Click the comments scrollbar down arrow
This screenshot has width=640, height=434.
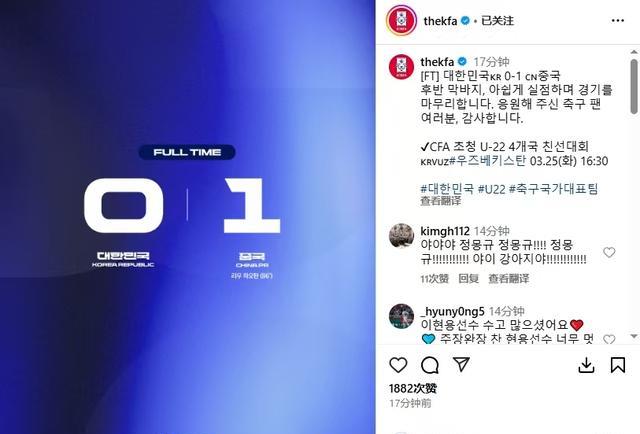[x=634, y=336]
